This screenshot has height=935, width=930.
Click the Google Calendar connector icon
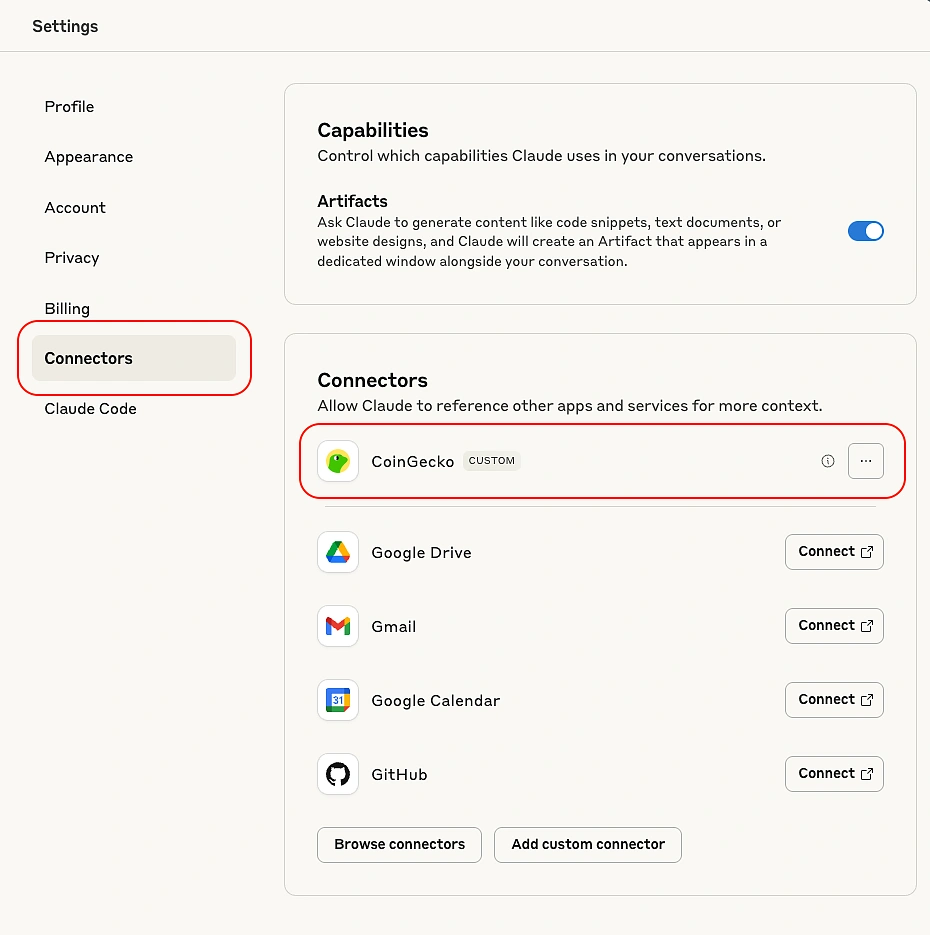[337, 700]
